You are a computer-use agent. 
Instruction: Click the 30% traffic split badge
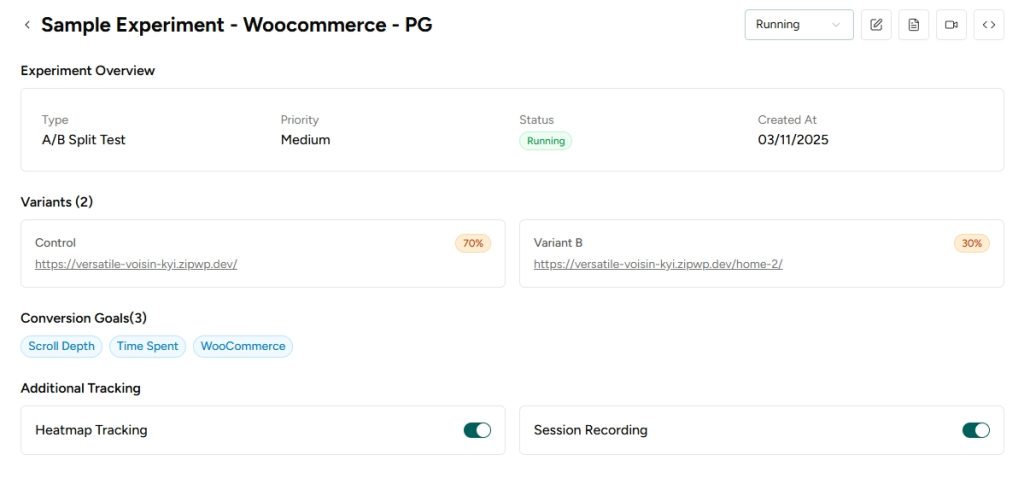tap(972, 243)
